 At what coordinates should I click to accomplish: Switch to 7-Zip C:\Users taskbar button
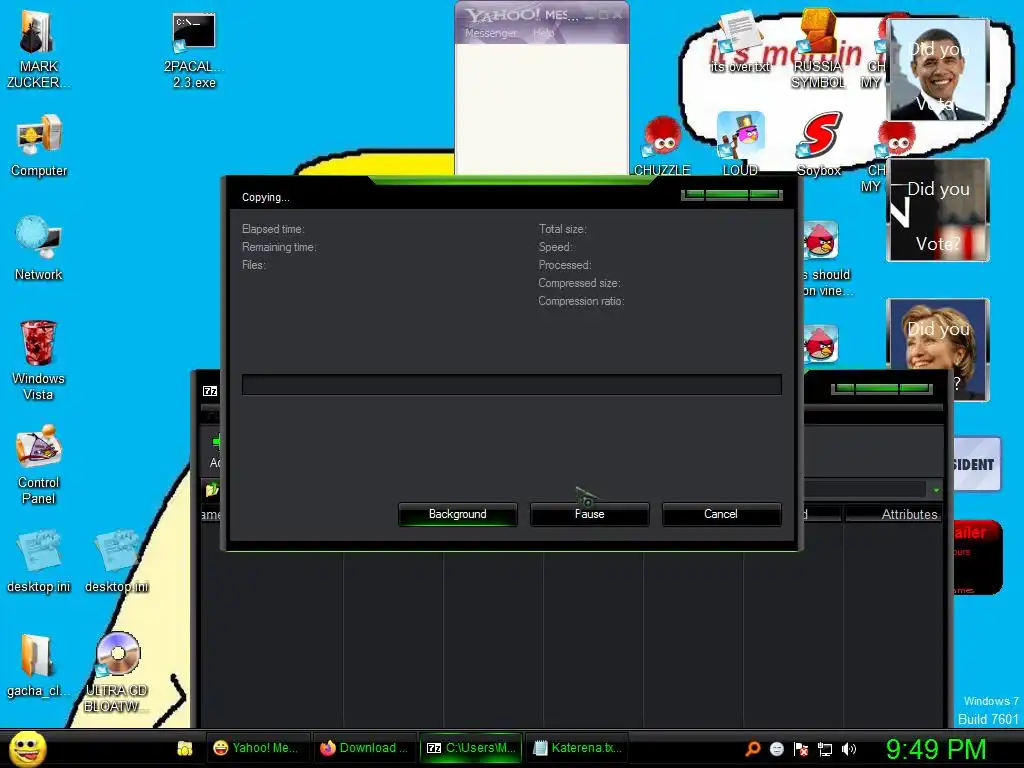[470, 748]
